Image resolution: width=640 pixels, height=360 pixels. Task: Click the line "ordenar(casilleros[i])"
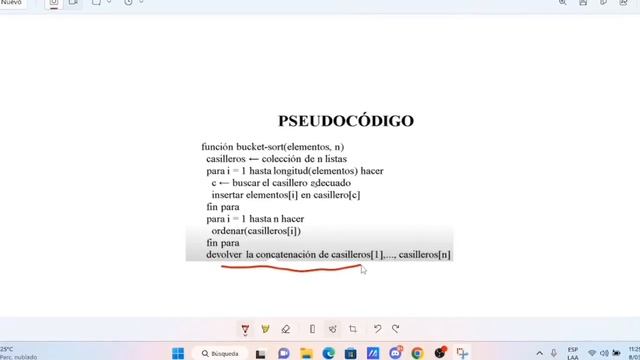point(256,231)
